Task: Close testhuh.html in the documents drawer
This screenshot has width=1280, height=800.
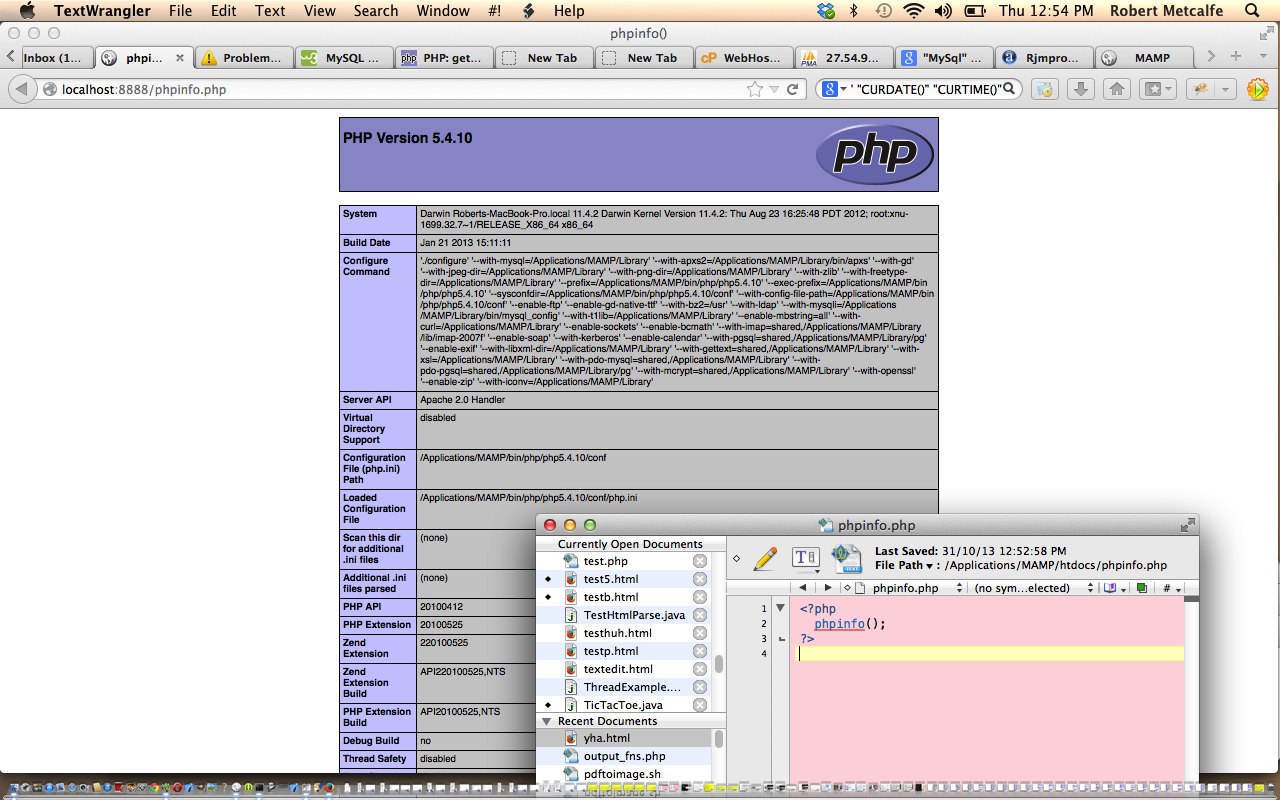Action: (x=700, y=633)
